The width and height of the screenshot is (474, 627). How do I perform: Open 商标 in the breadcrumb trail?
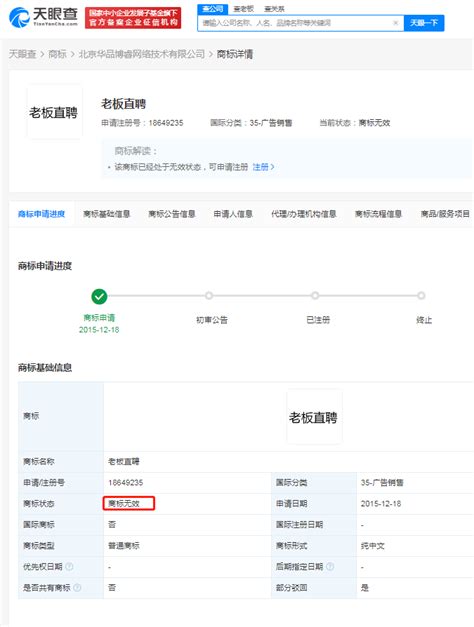pos(57,54)
